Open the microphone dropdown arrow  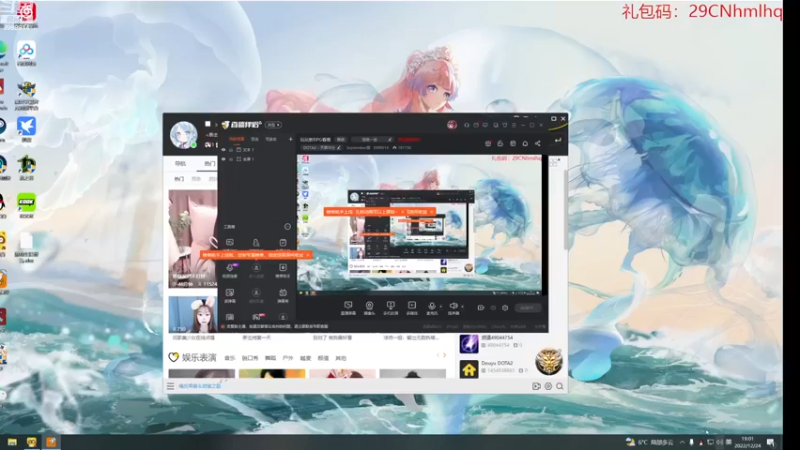pyautogui.click(x=441, y=307)
